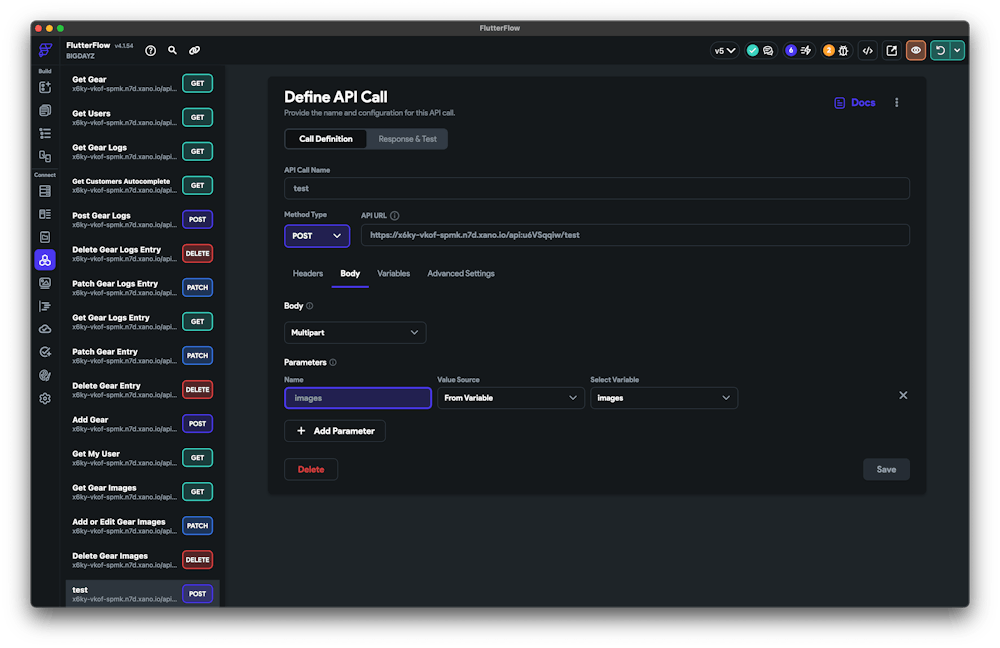Image resolution: width=1000 pixels, height=648 pixels.
Task: Expand the arrow beside the green run button
Action: [957, 50]
